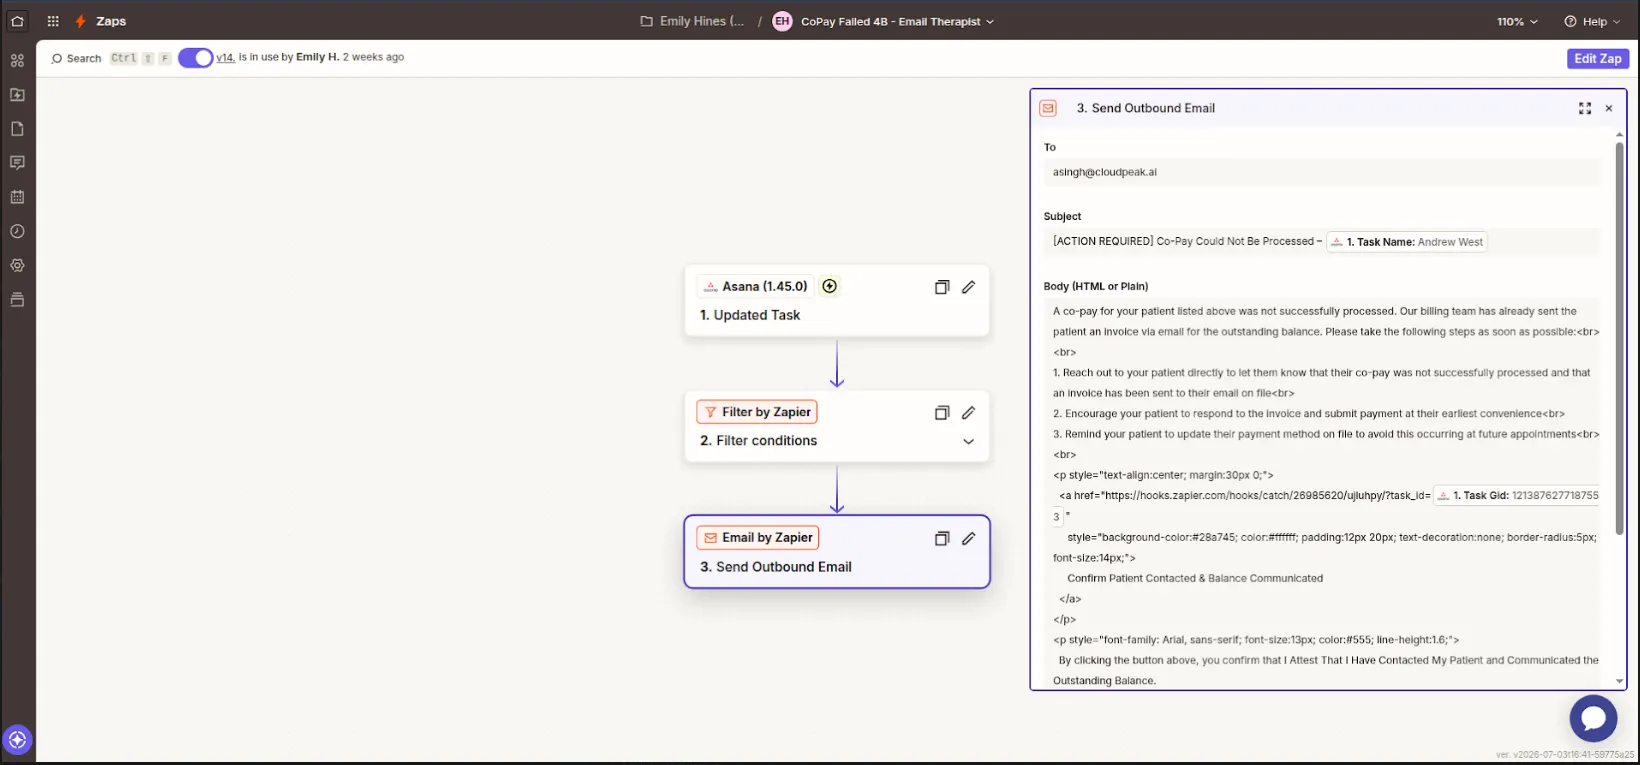Click the Search text in the toolbar
The width and height of the screenshot is (1640, 765).
coord(84,58)
